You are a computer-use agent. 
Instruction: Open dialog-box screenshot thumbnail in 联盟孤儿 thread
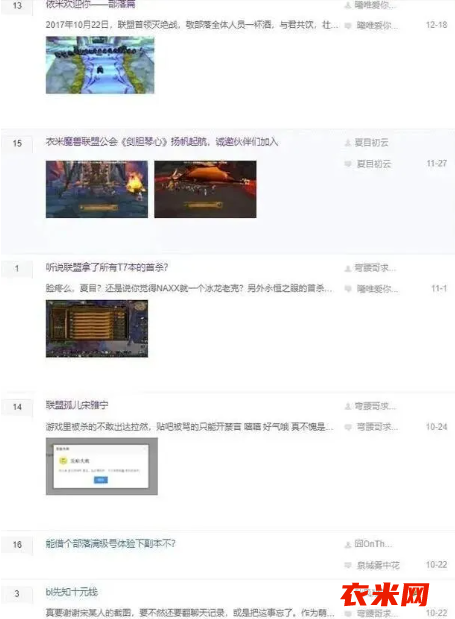click(102, 466)
